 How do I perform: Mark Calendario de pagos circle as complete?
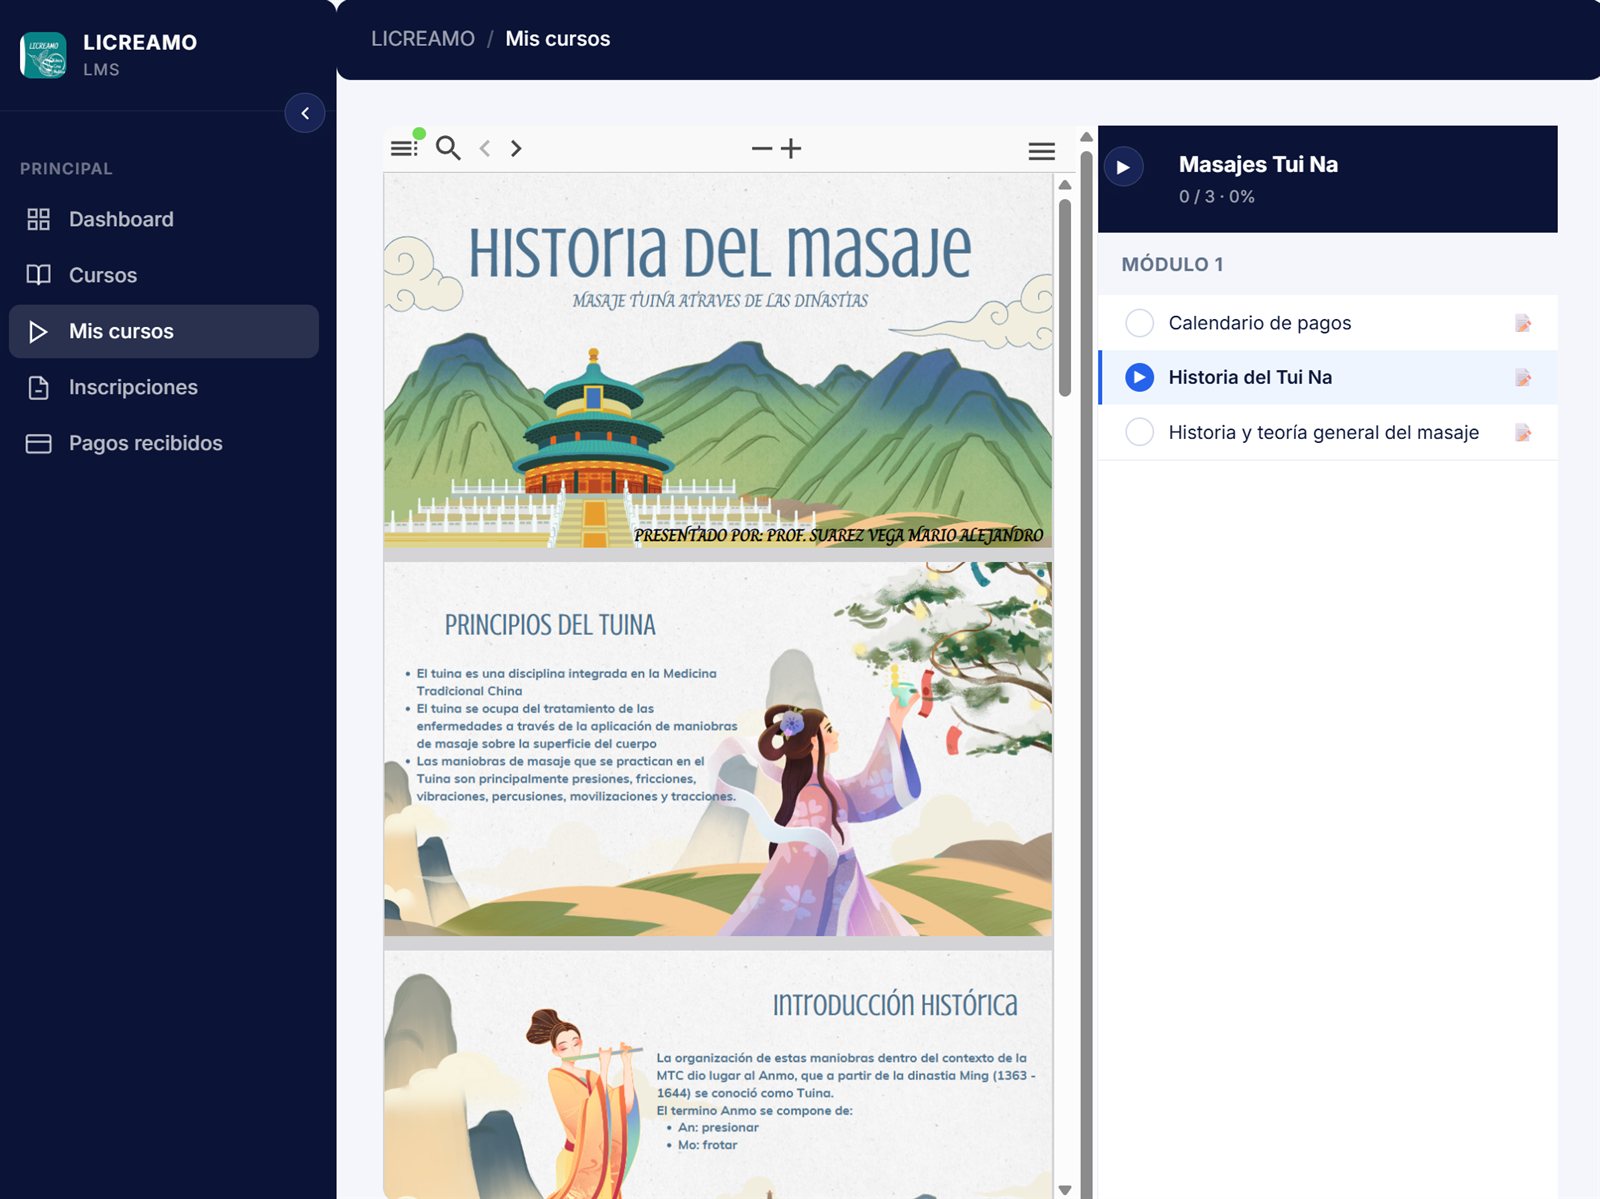[1140, 323]
